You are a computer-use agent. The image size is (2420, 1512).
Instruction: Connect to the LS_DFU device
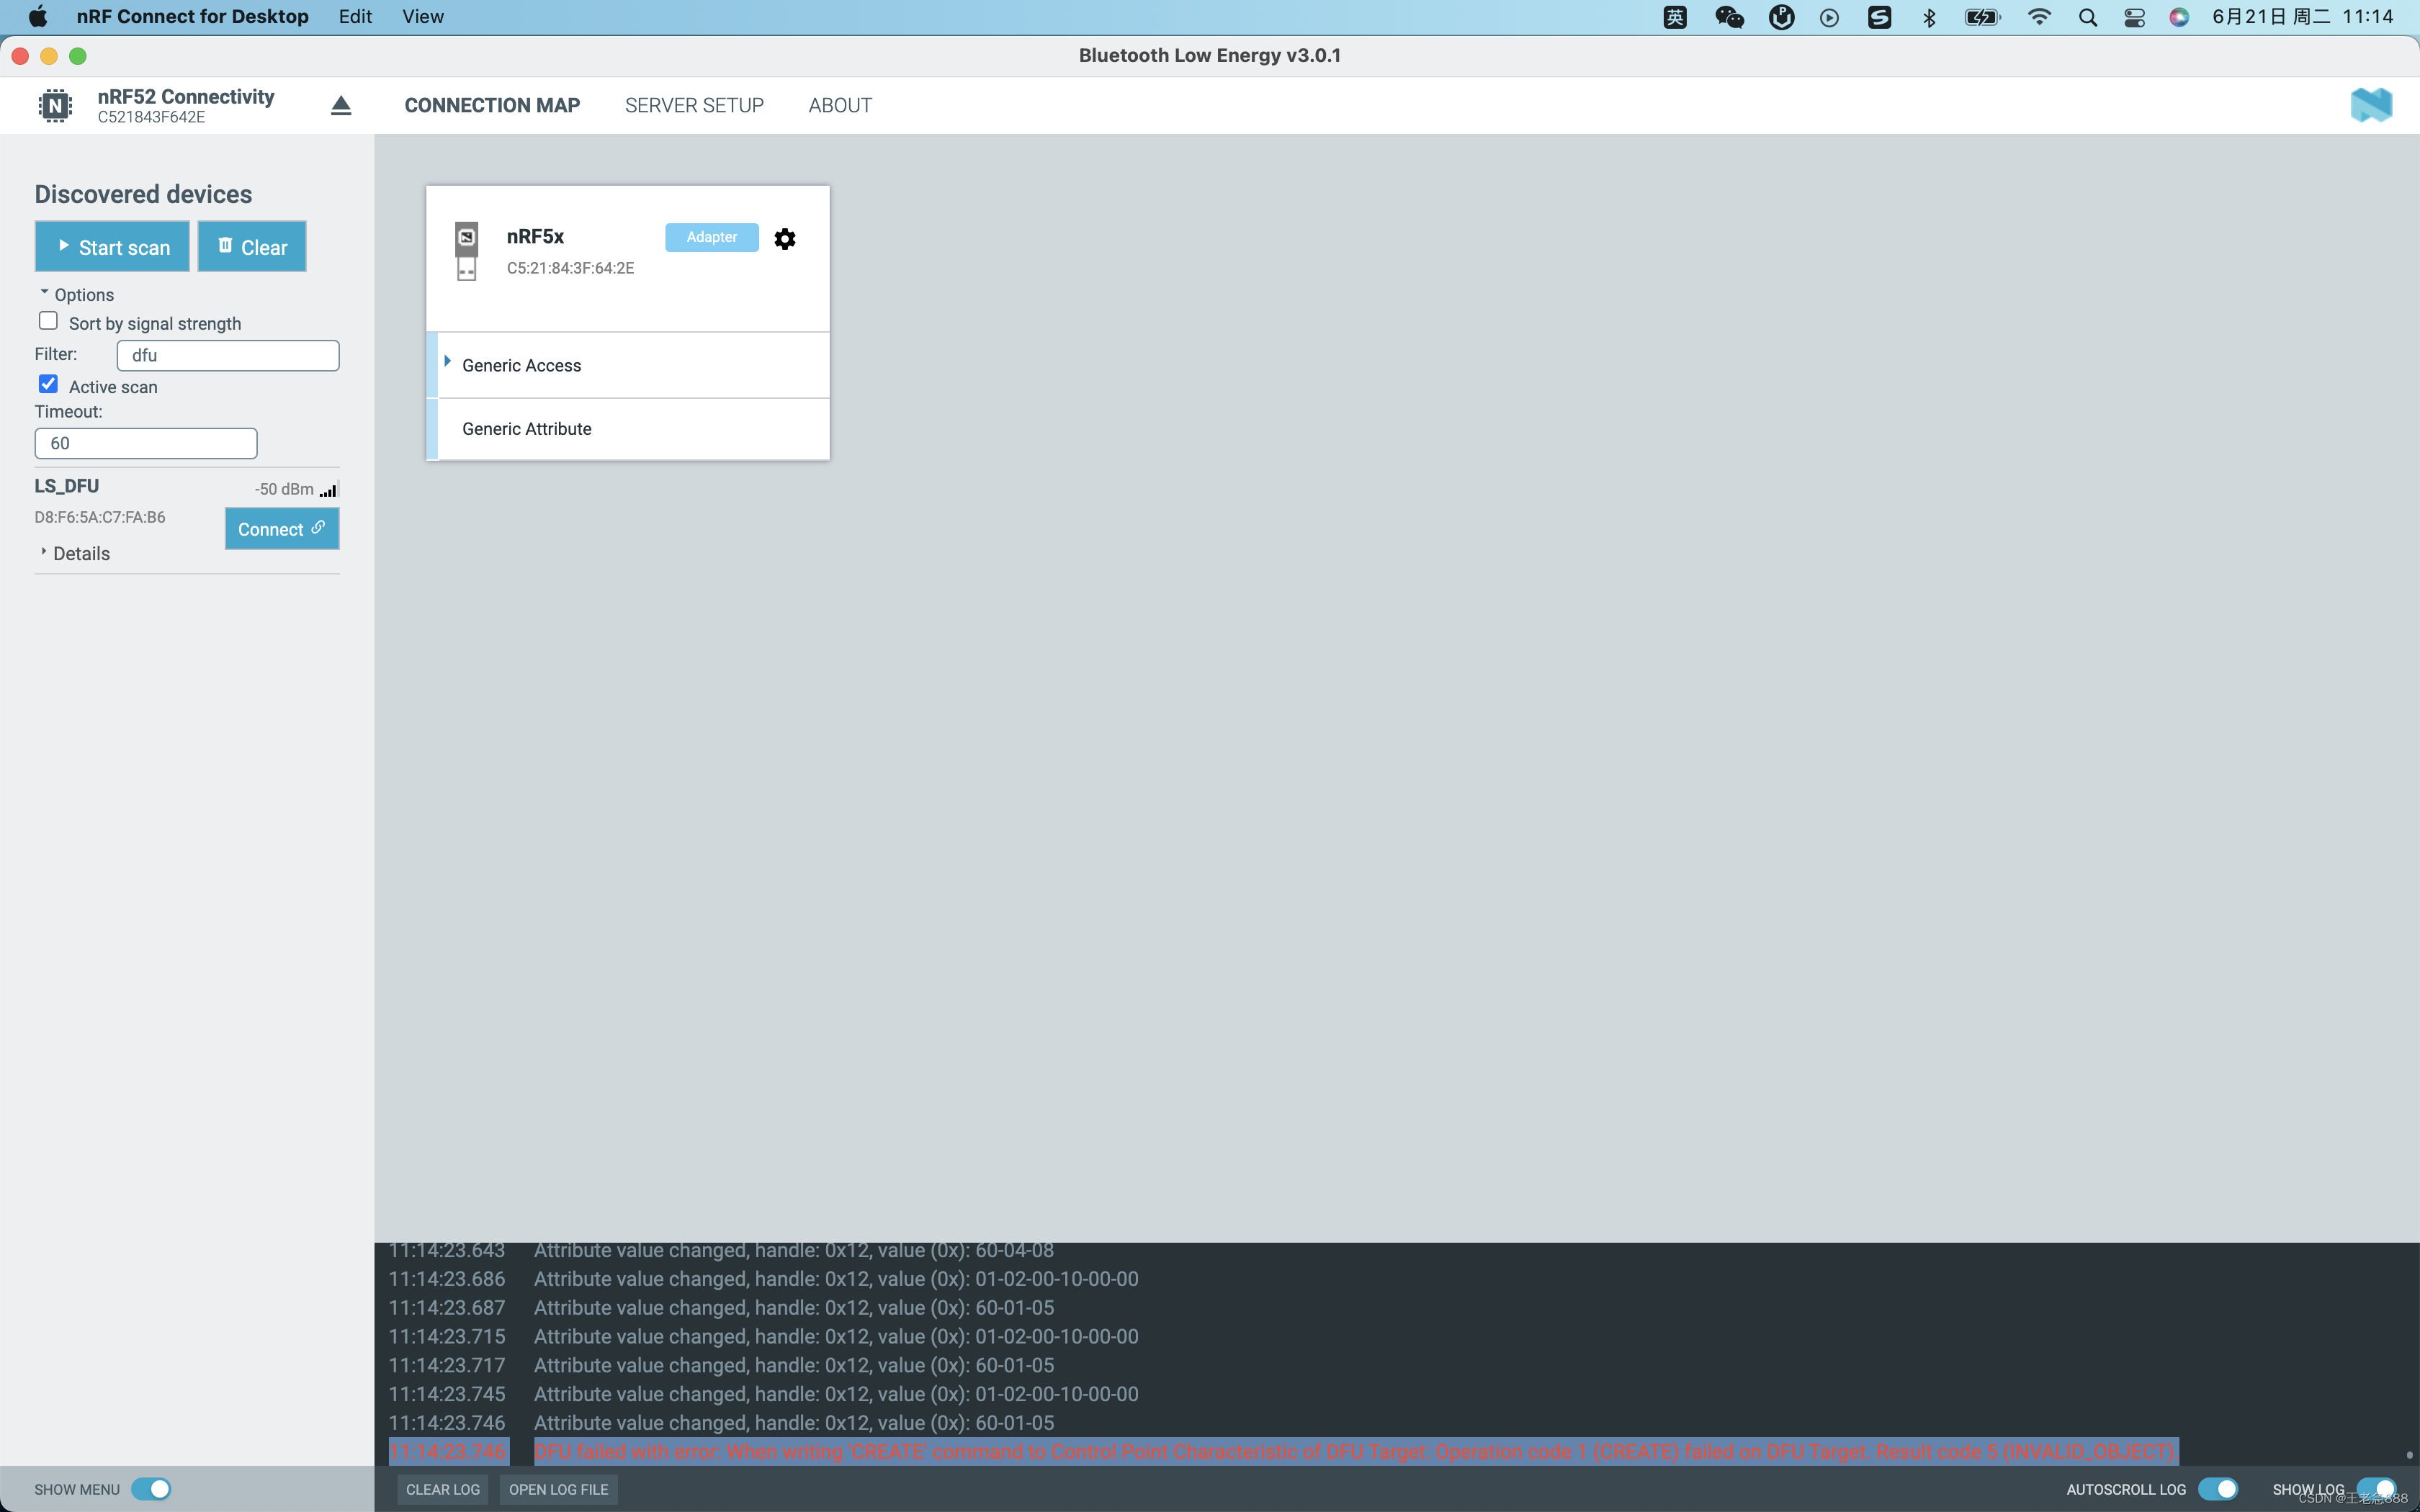pyautogui.click(x=282, y=529)
